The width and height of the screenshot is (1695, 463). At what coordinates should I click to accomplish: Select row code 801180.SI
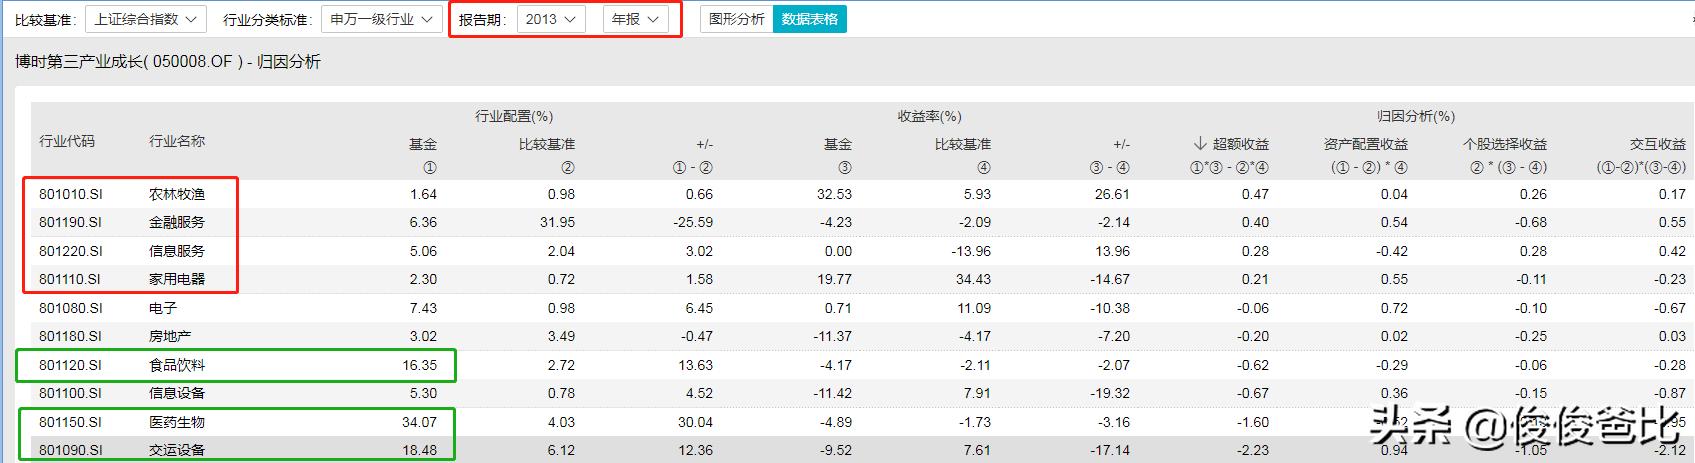[x=71, y=336]
